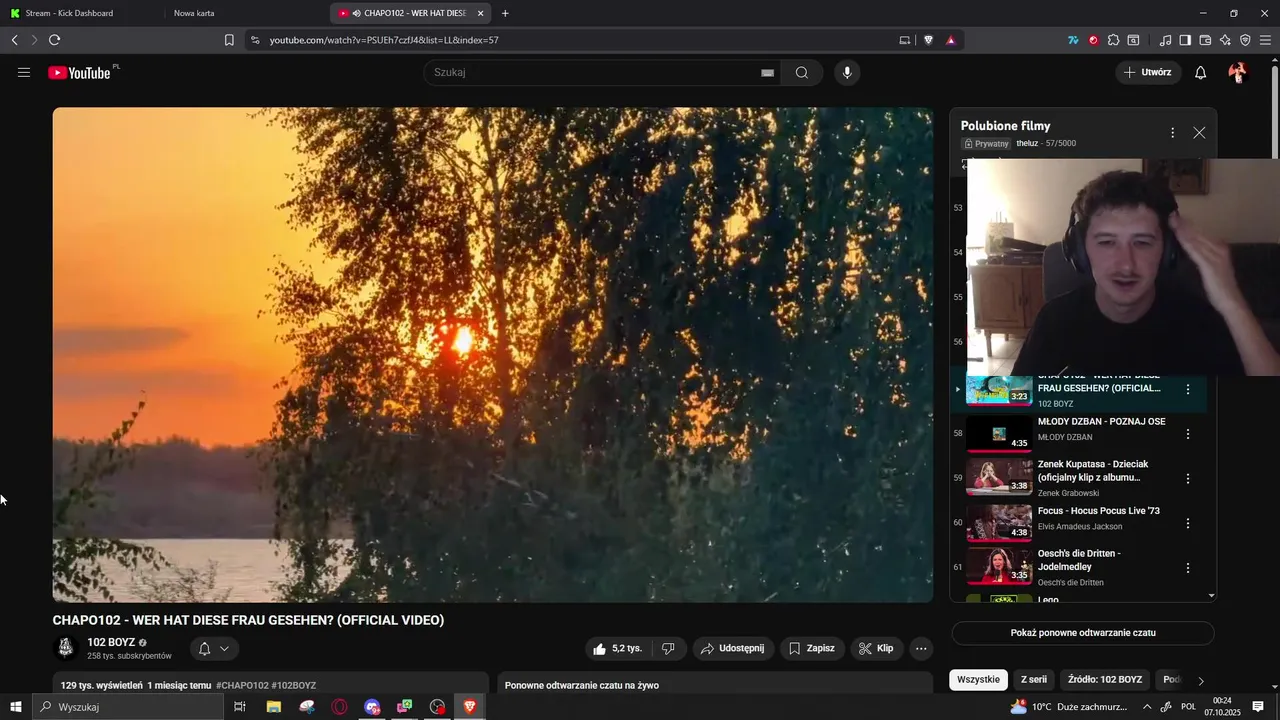This screenshot has height=720, width=1280.
Task: Open options menu for Oesch's die Dritten item
Action: coord(1188,567)
